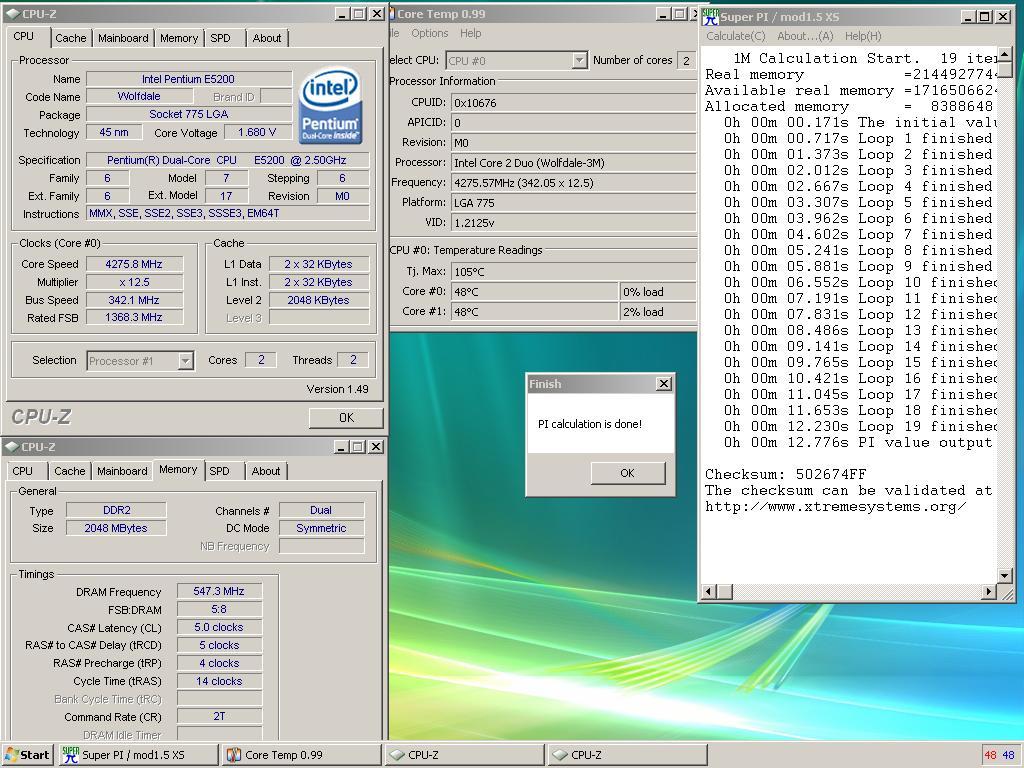This screenshot has height=768, width=1024.
Task: Open the Start menu
Action: coord(27,755)
